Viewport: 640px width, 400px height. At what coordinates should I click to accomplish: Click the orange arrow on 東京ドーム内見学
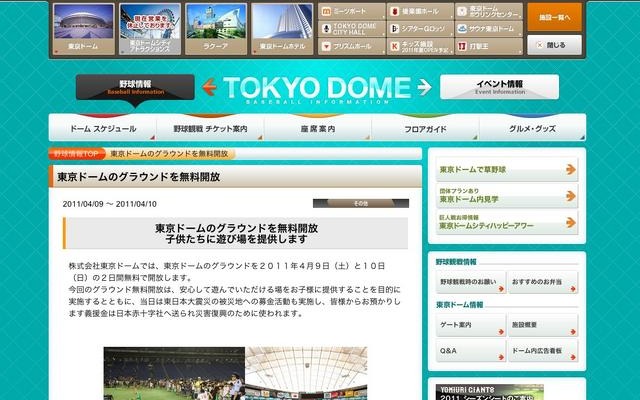(x=571, y=196)
